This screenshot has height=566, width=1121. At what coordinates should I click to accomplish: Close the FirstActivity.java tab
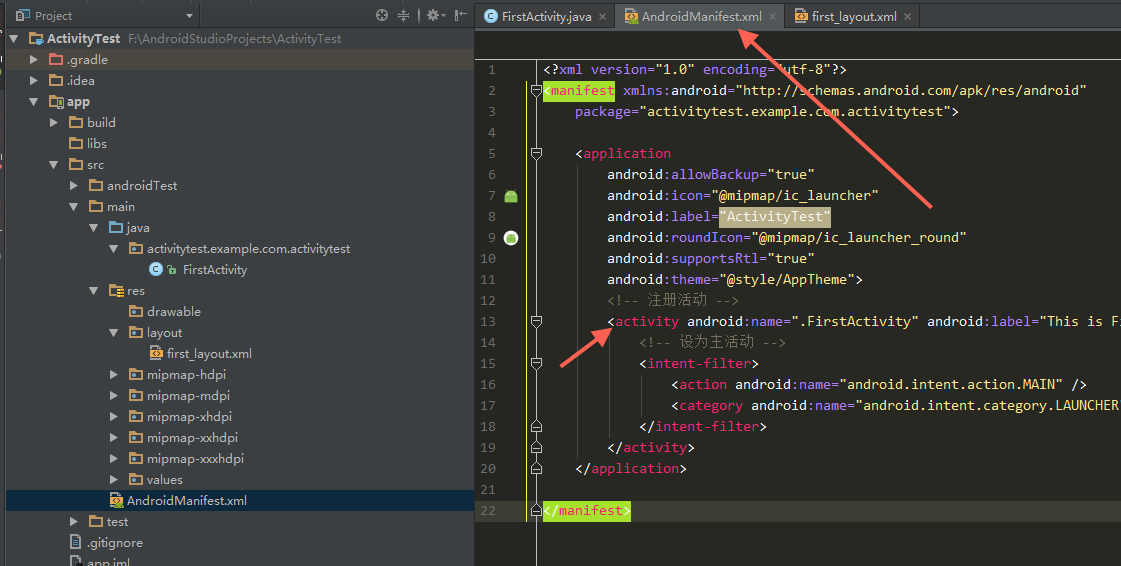tap(603, 16)
